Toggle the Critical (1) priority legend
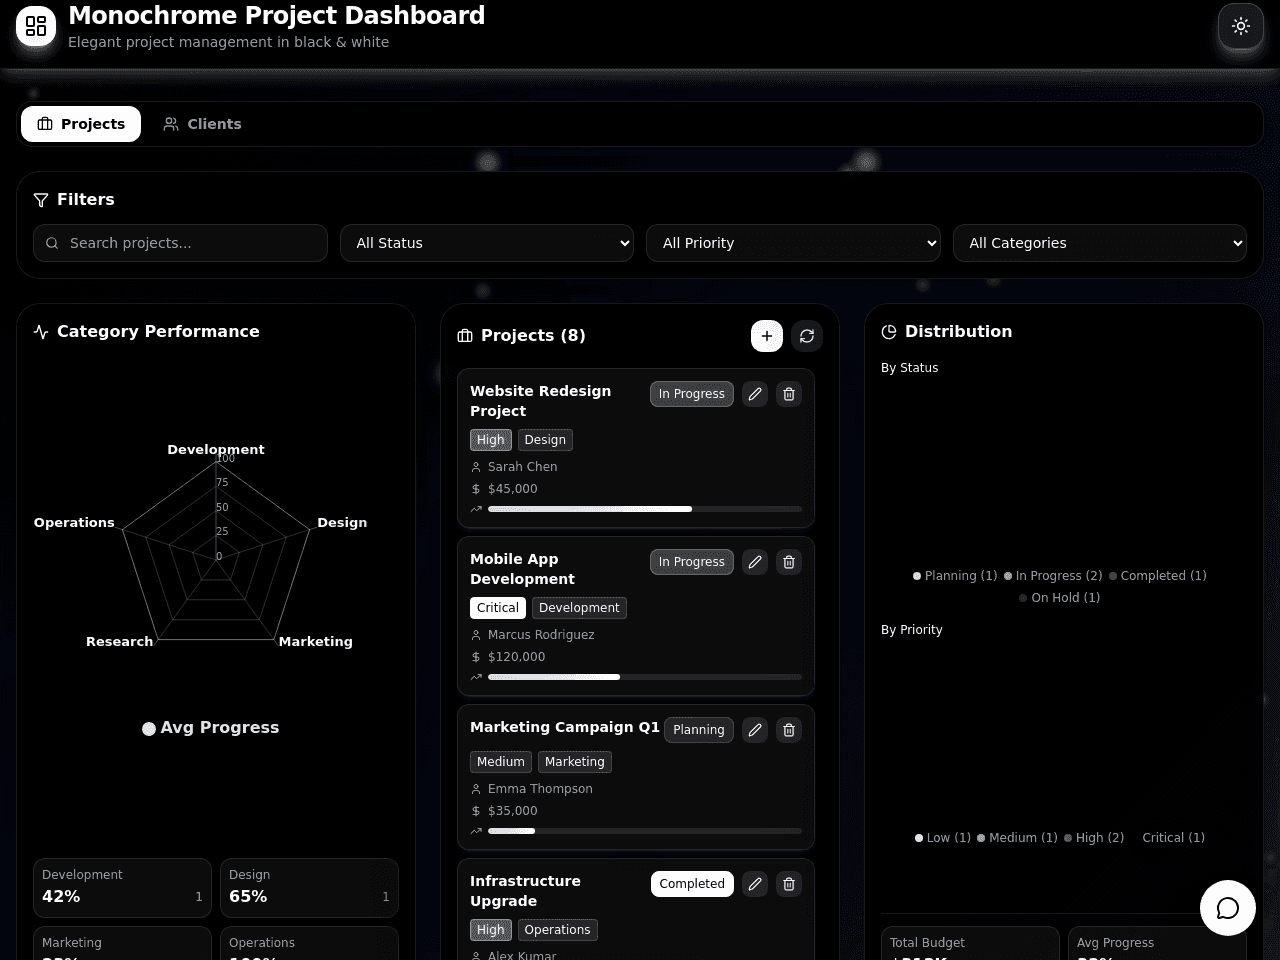Screen dimensions: 1280x960 pyautogui.click(x=1167, y=838)
